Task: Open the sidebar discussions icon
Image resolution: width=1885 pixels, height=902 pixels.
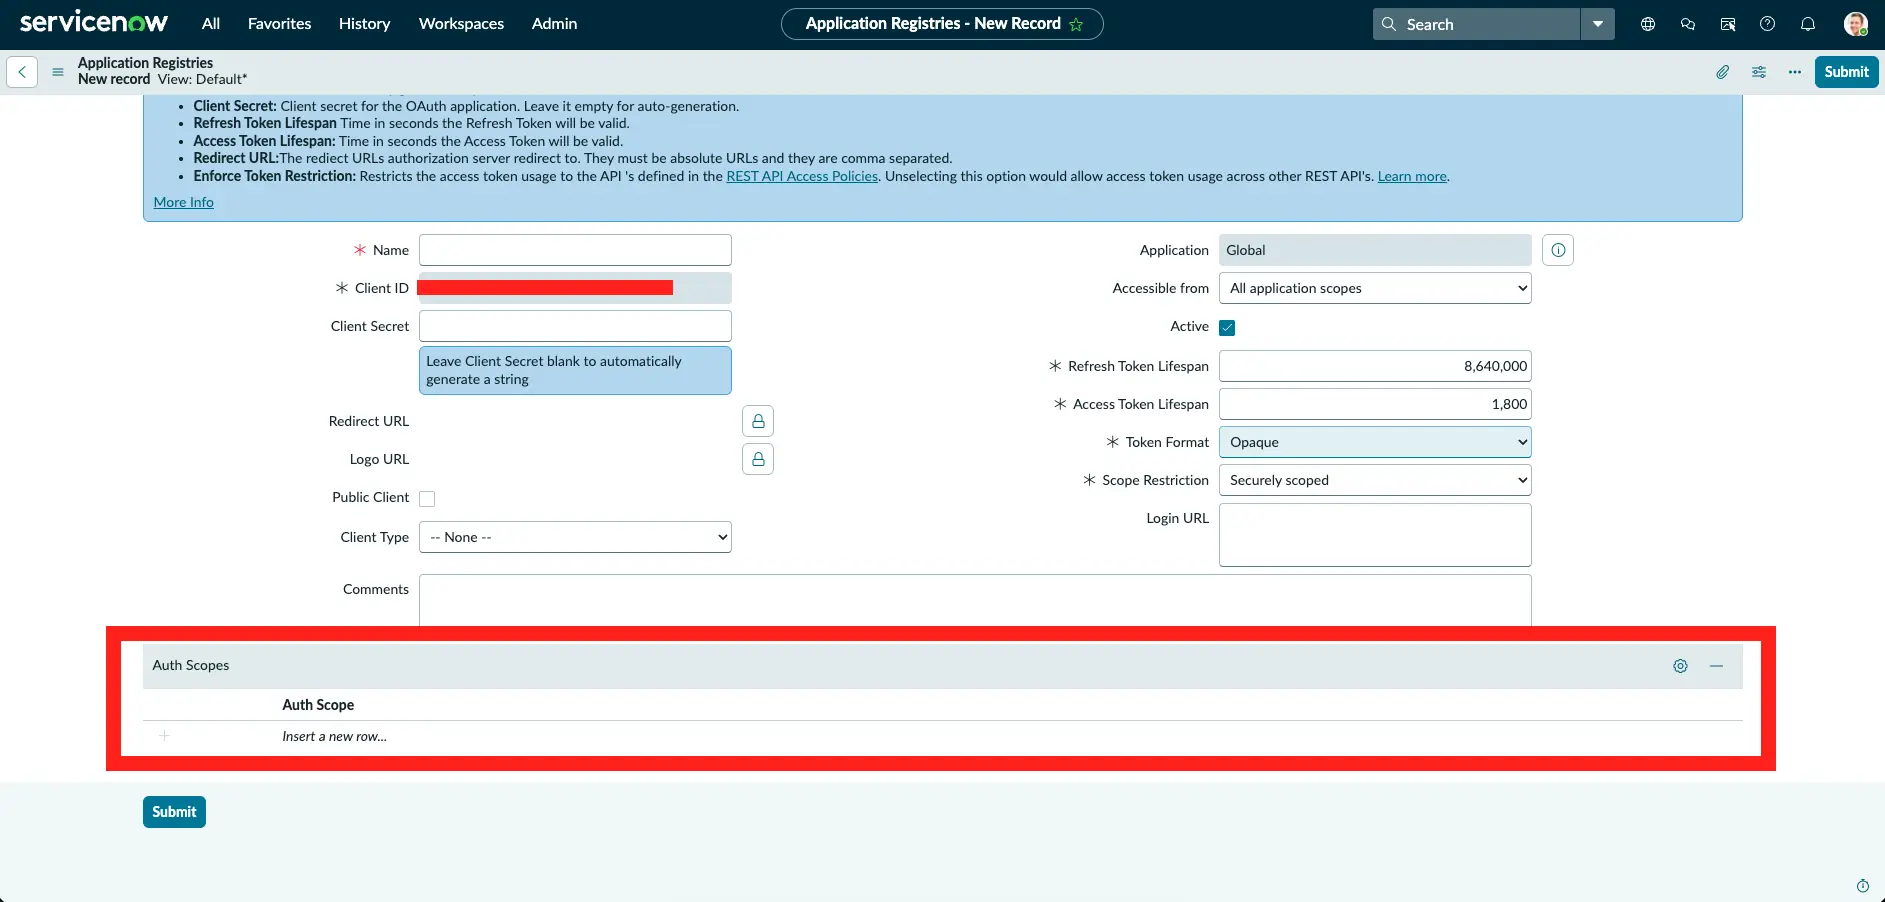Action: coord(1728,24)
